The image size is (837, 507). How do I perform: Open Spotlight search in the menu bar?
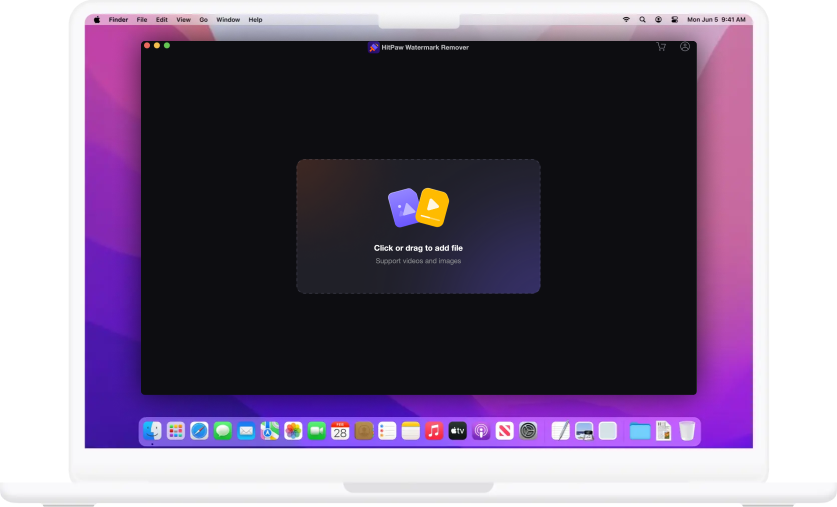642,20
